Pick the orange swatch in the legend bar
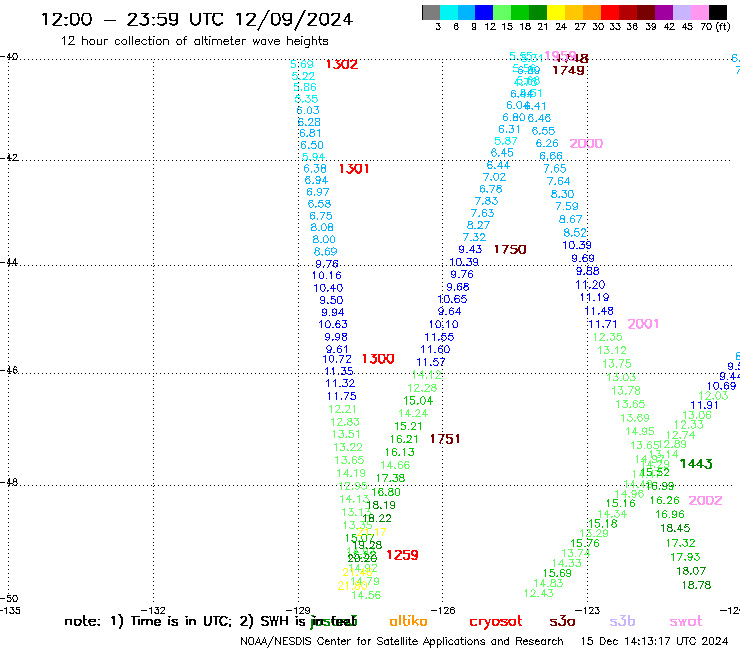This screenshot has width=740, height=650. 592,12
